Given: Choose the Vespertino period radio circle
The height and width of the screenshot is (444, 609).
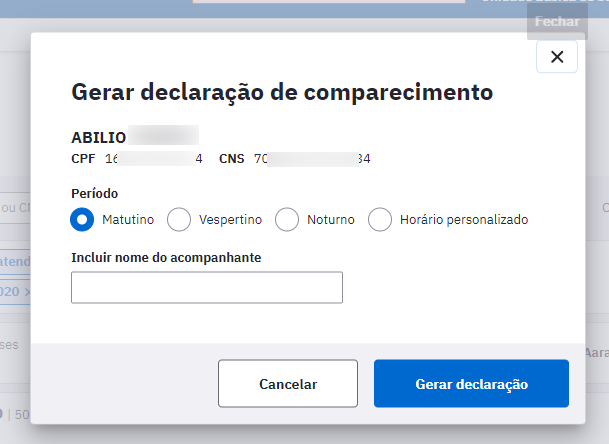Looking at the screenshot, I should pos(179,219).
